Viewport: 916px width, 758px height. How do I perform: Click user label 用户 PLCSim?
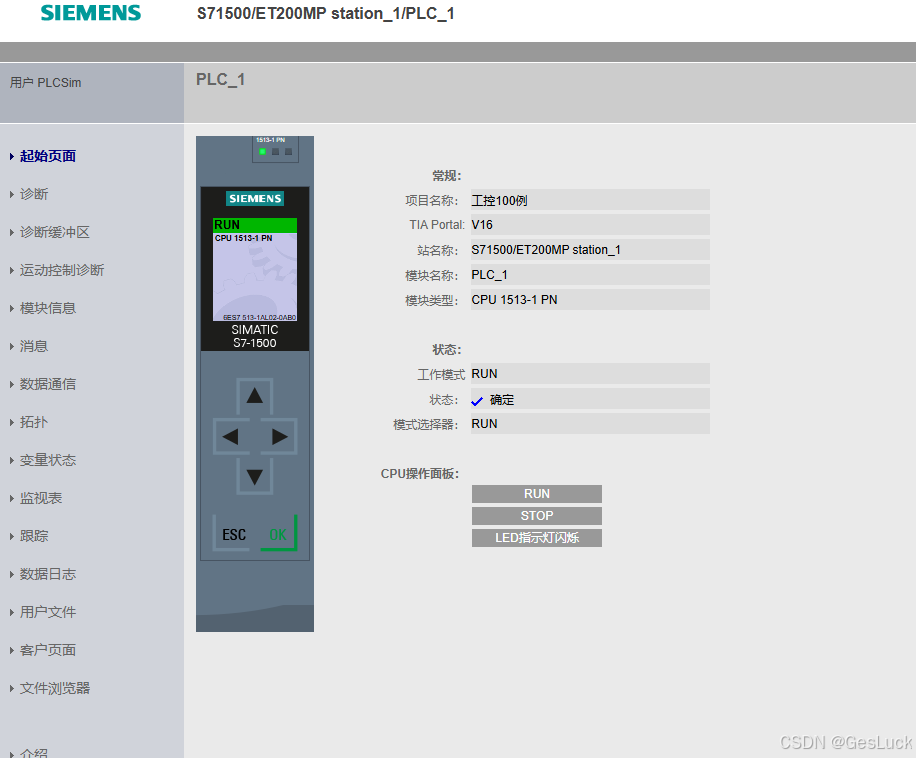[x=46, y=82]
